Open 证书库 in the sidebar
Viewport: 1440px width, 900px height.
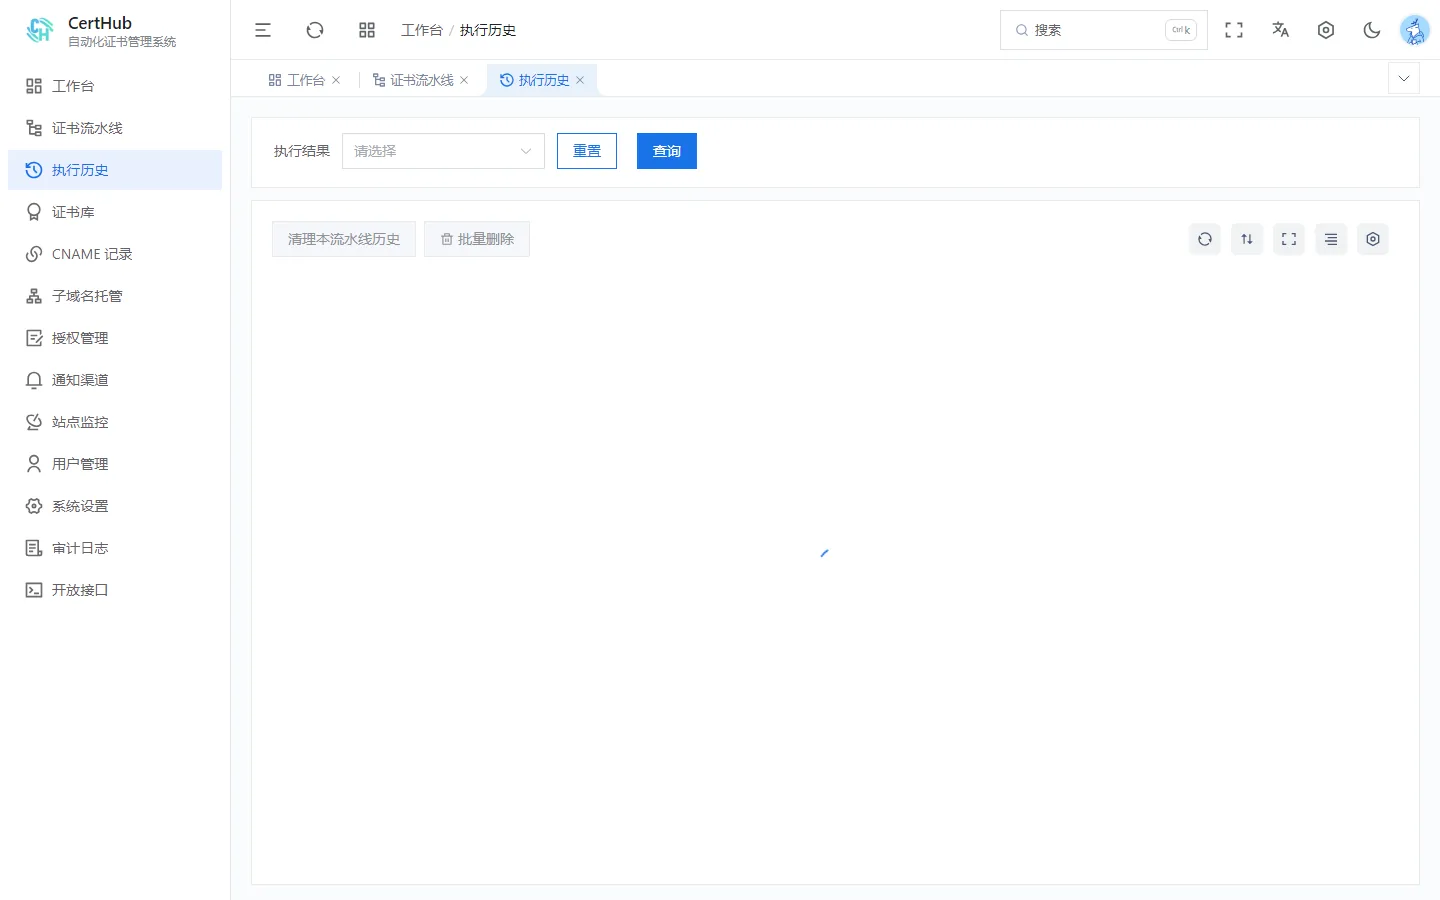click(x=115, y=212)
